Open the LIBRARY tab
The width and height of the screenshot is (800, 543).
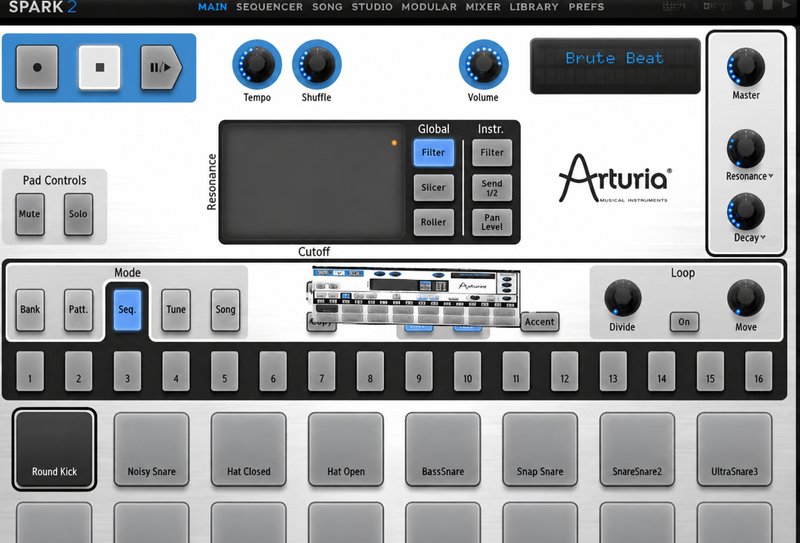coord(534,7)
